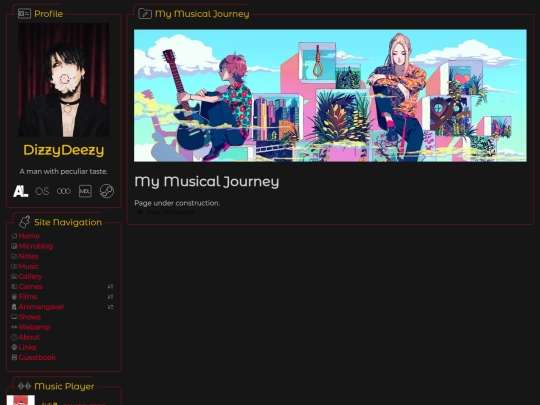Click the "Page under construction." text
The height and width of the screenshot is (405, 540).
pyautogui.click(x=177, y=203)
